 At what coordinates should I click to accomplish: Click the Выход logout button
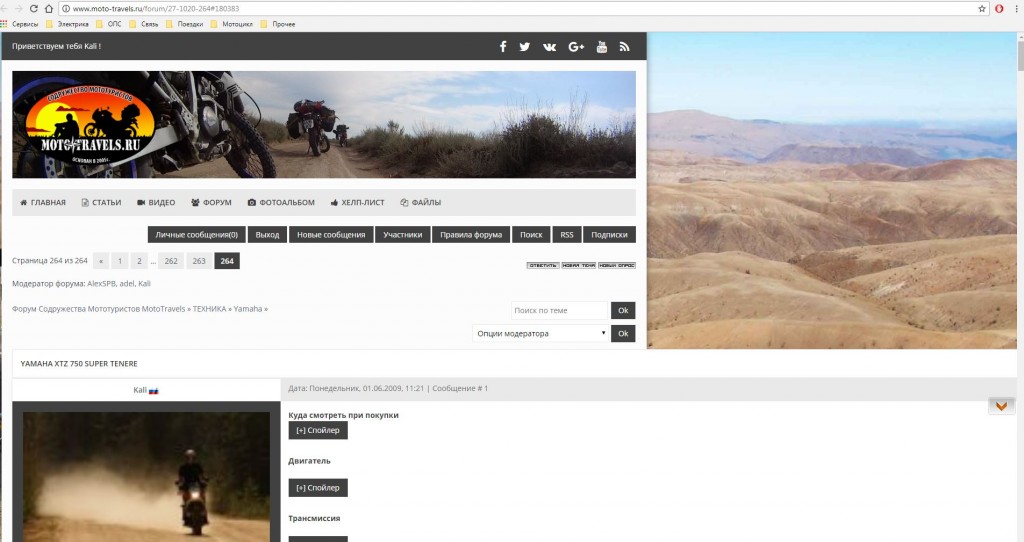267,234
